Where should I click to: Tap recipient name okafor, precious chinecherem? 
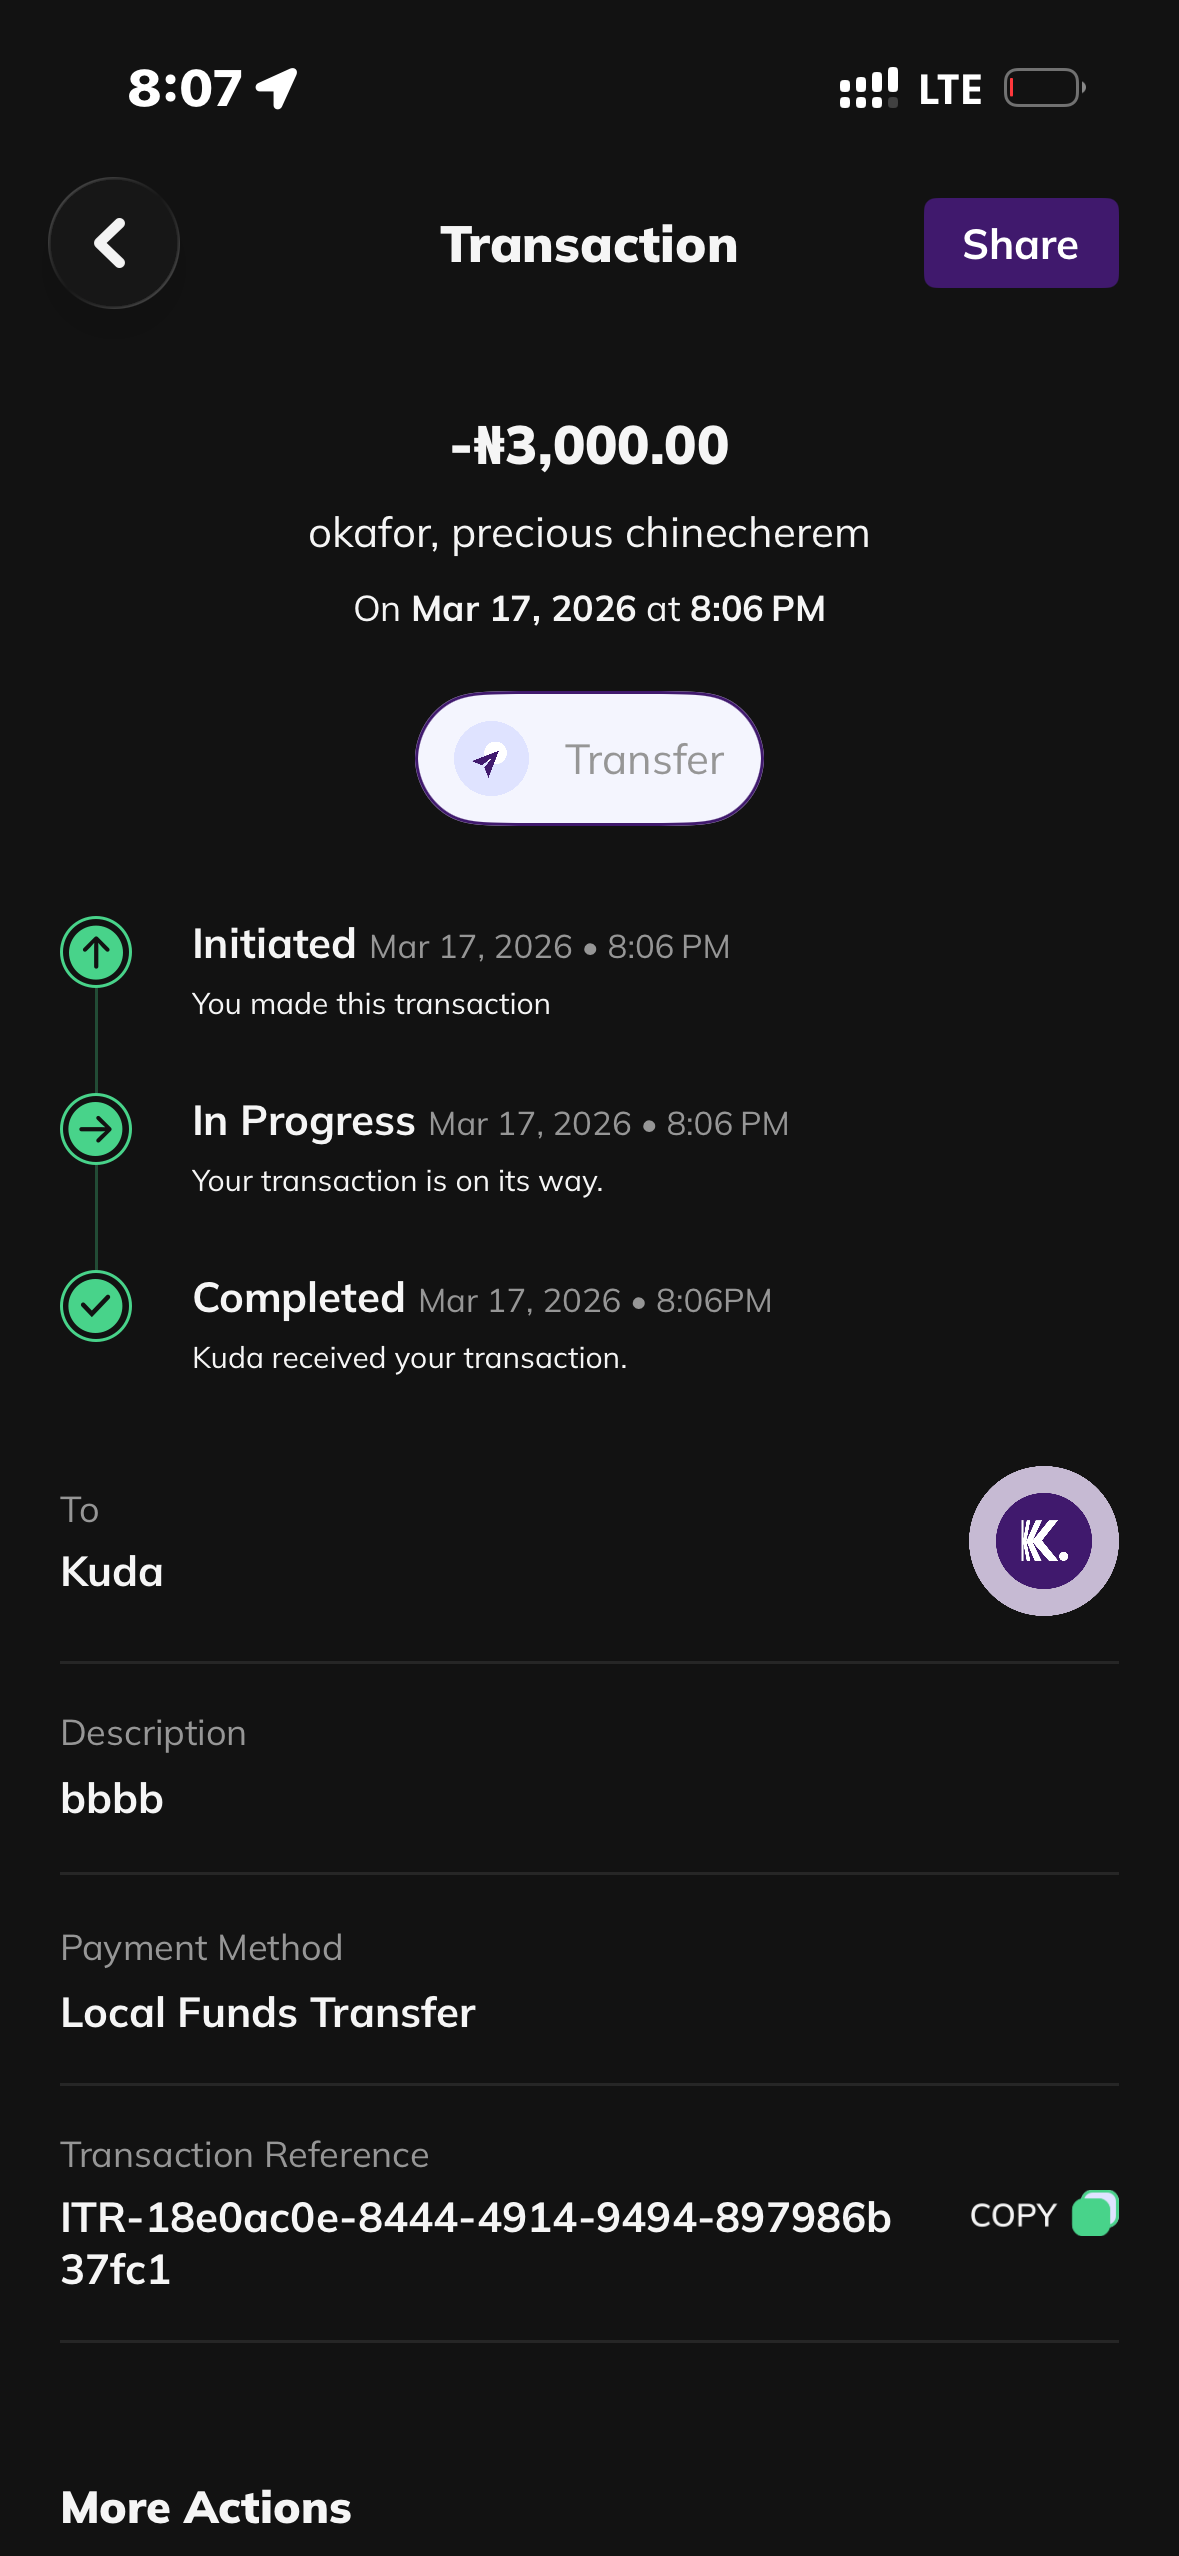tap(589, 533)
